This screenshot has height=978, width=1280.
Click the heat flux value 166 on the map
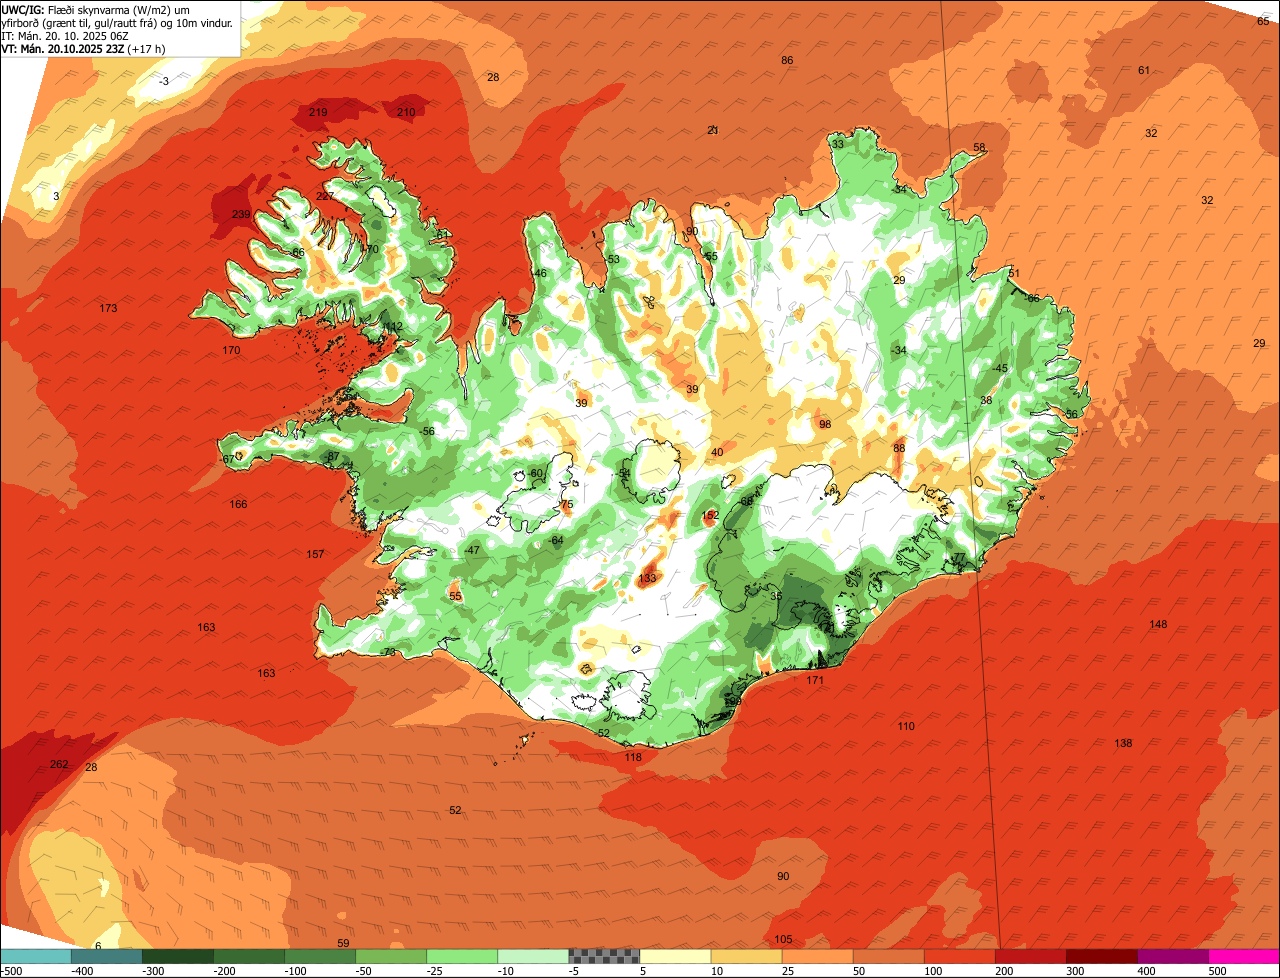pyautogui.click(x=238, y=504)
